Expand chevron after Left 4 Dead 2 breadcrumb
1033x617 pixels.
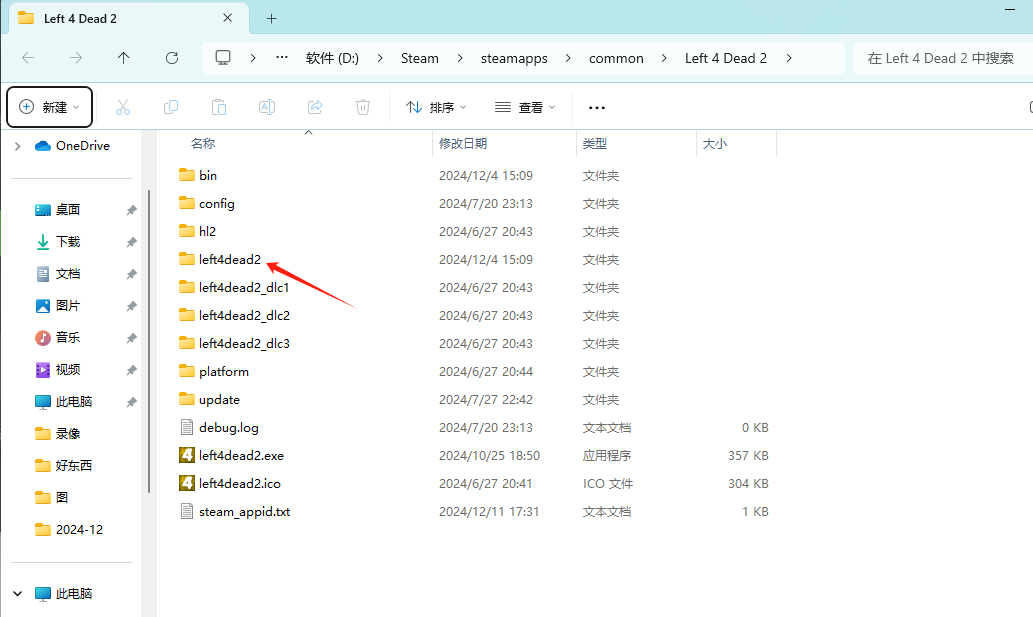[x=789, y=58]
